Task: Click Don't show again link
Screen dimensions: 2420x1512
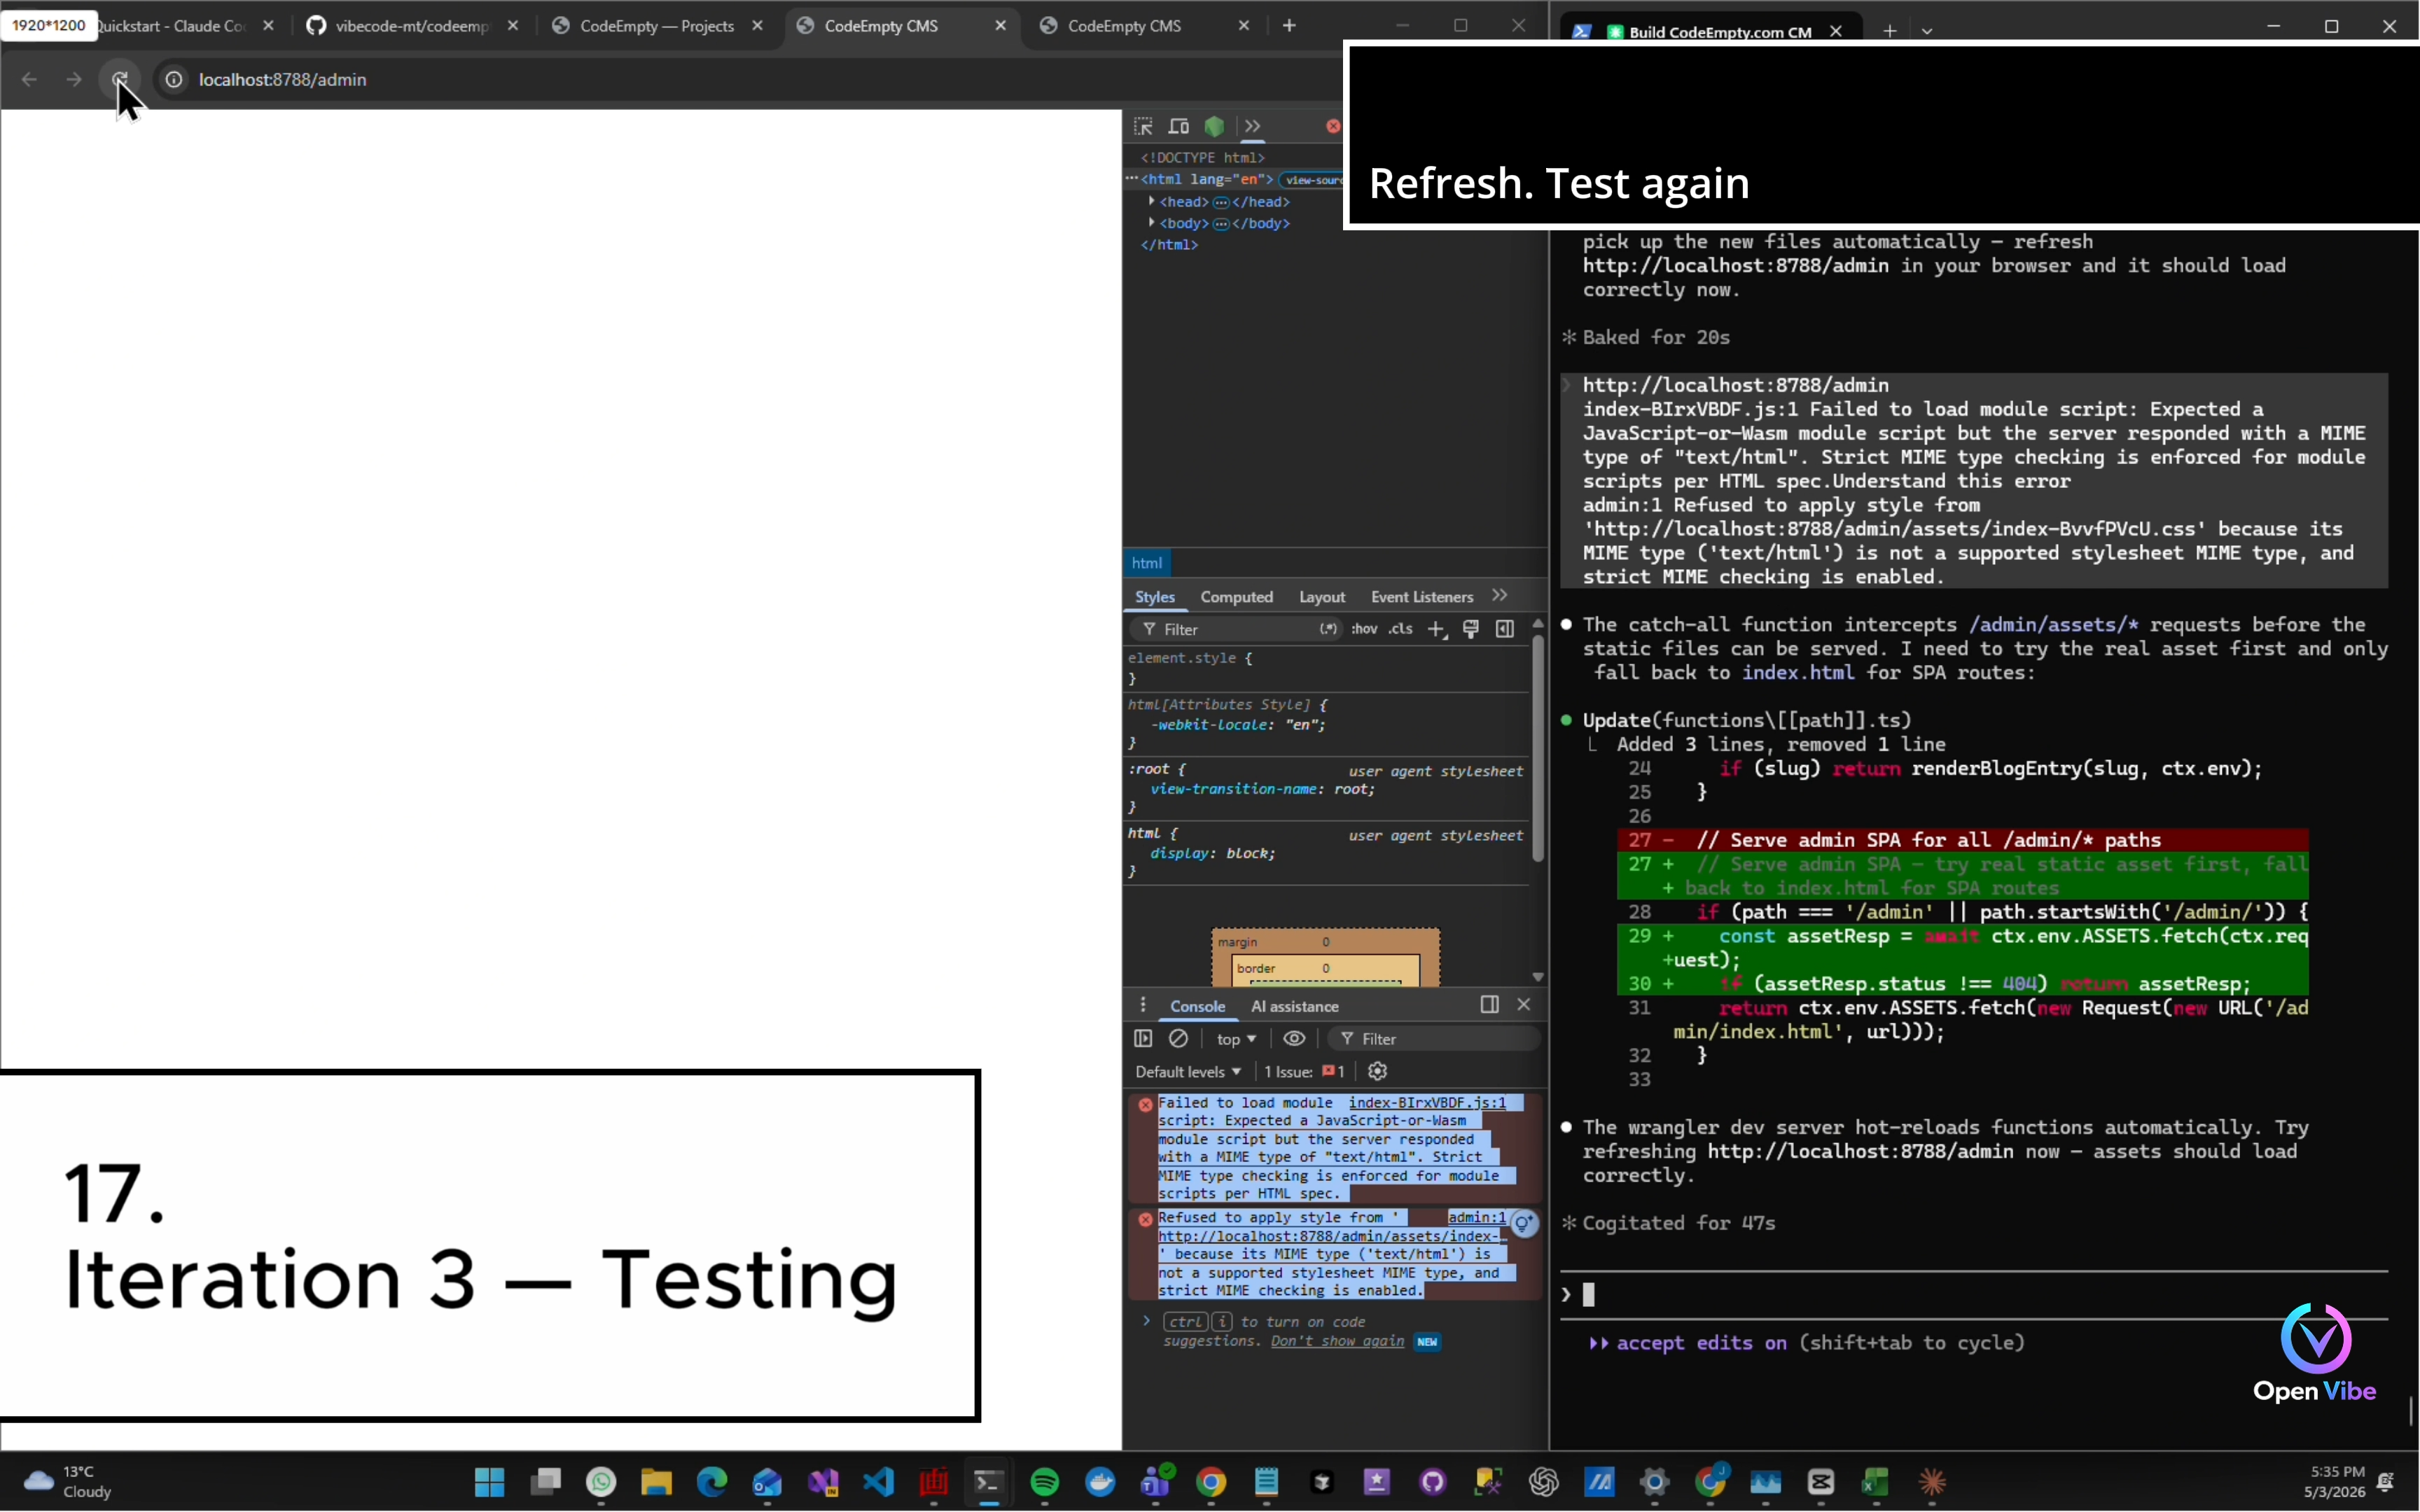Action: 1337,1341
